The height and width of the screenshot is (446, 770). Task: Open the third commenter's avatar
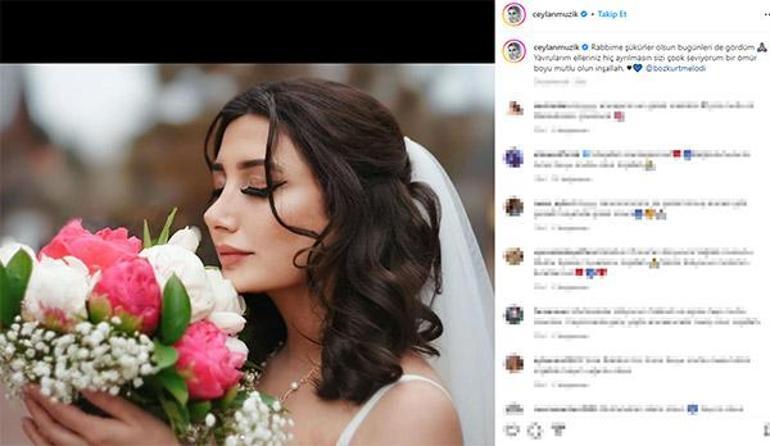tap(514, 207)
